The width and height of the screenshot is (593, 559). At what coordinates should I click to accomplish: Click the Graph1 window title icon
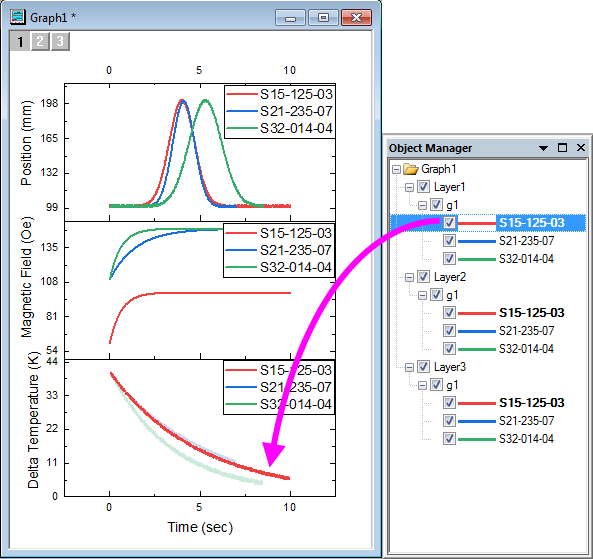(17, 17)
